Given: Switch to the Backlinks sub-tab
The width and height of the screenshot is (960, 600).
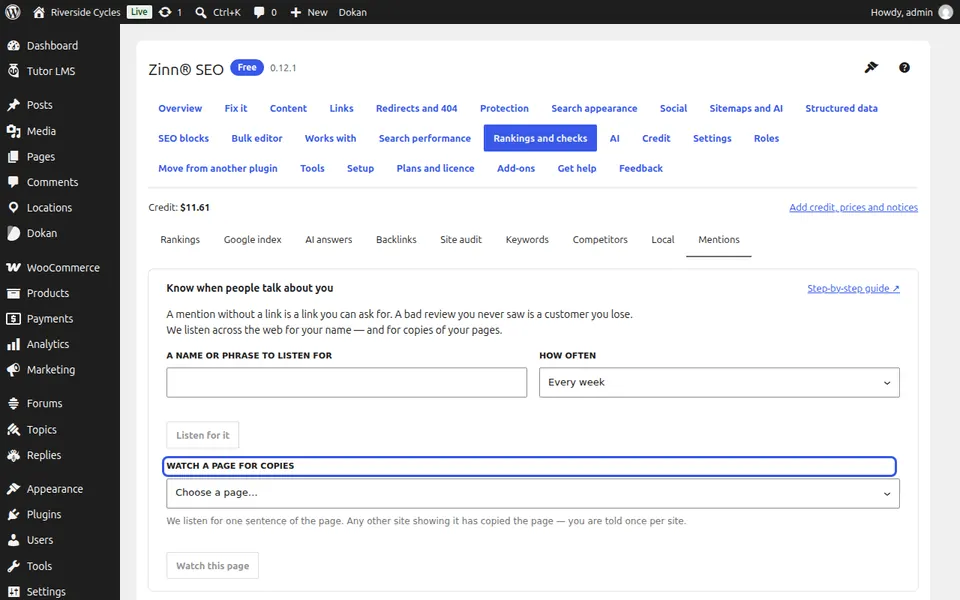Looking at the screenshot, I should point(396,239).
